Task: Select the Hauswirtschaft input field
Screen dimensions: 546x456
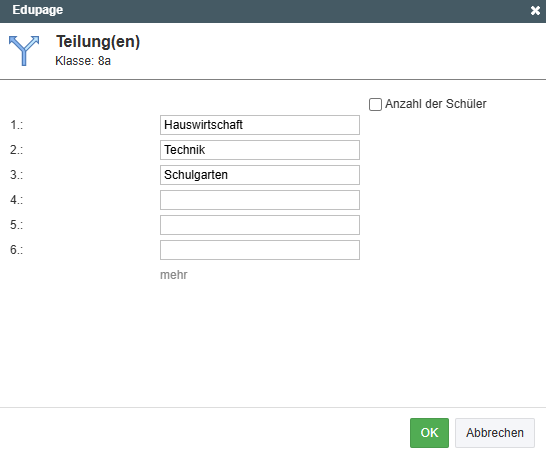Action: (260, 125)
